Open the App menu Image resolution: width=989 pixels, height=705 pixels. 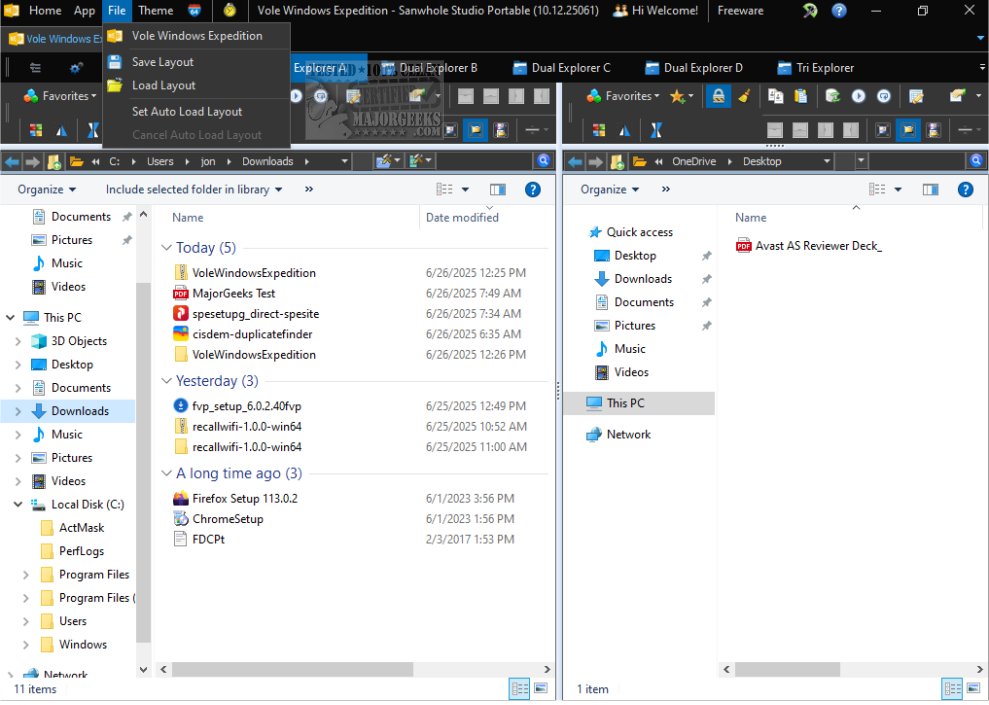coord(85,11)
